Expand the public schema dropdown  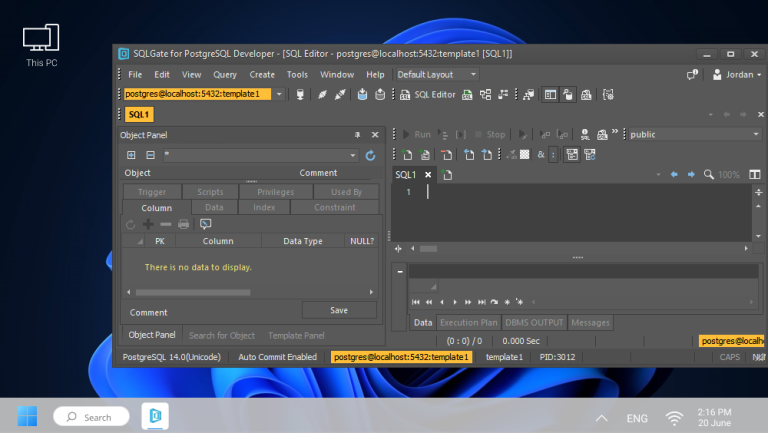[755, 134]
